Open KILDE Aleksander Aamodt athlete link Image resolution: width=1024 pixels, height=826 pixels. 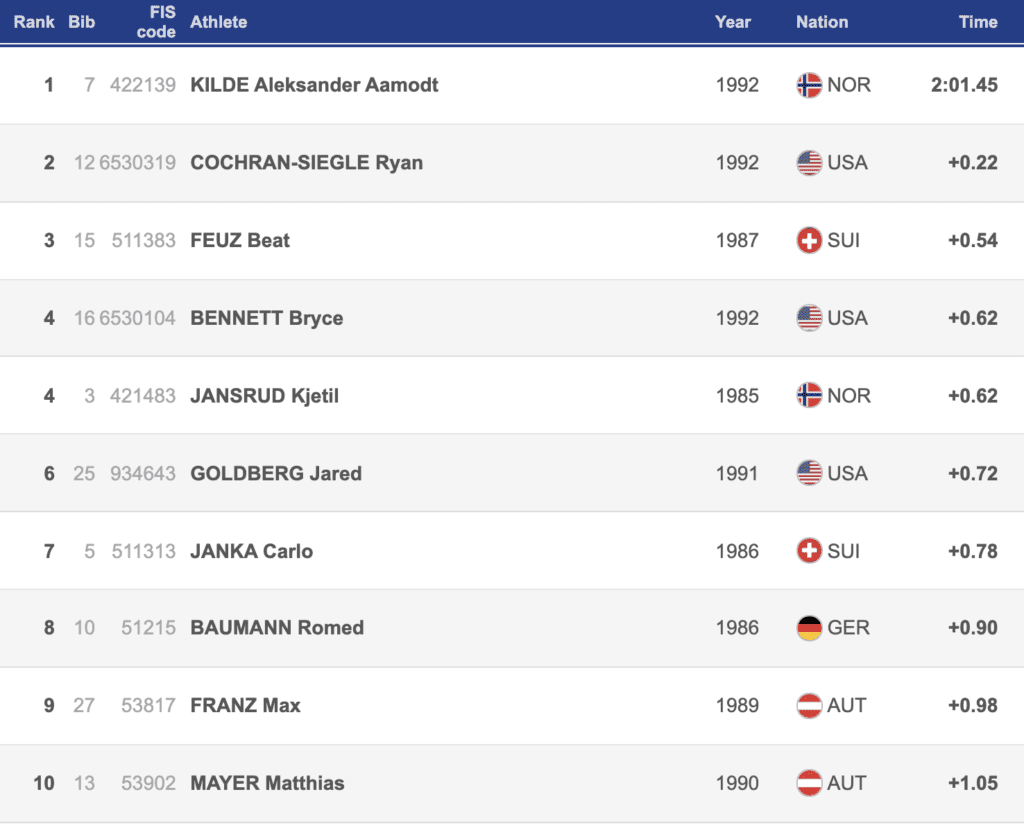click(314, 85)
